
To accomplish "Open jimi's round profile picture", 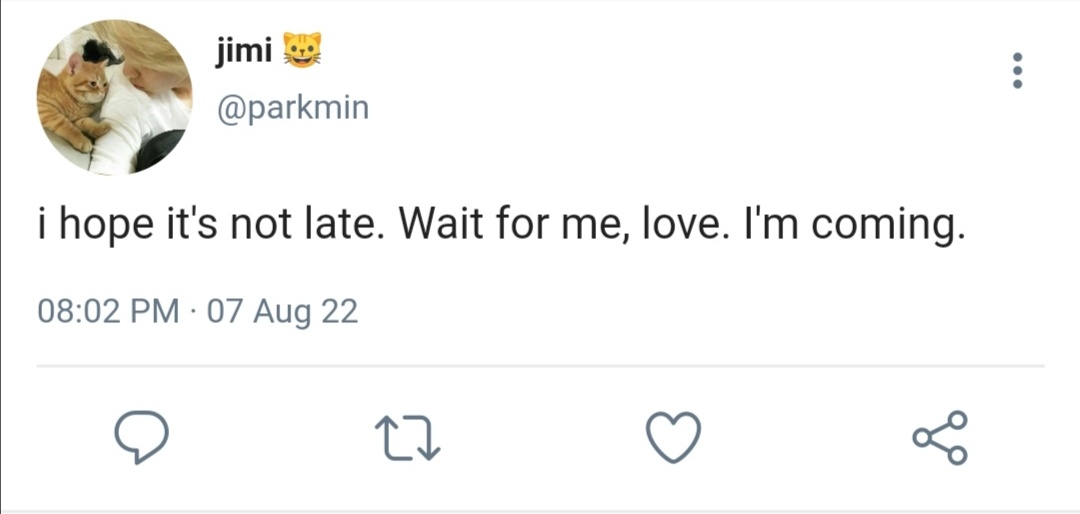I will (x=115, y=97).
